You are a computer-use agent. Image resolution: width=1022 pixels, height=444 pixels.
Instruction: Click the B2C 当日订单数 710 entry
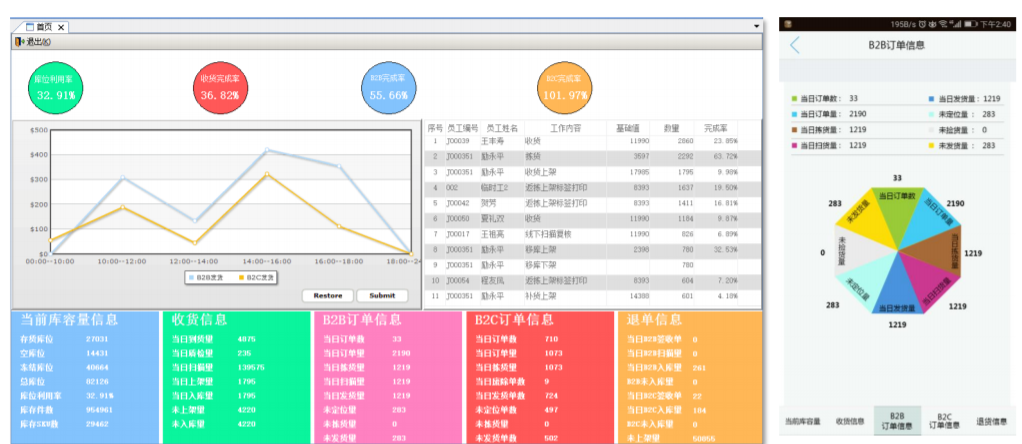[x=516, y=339]
